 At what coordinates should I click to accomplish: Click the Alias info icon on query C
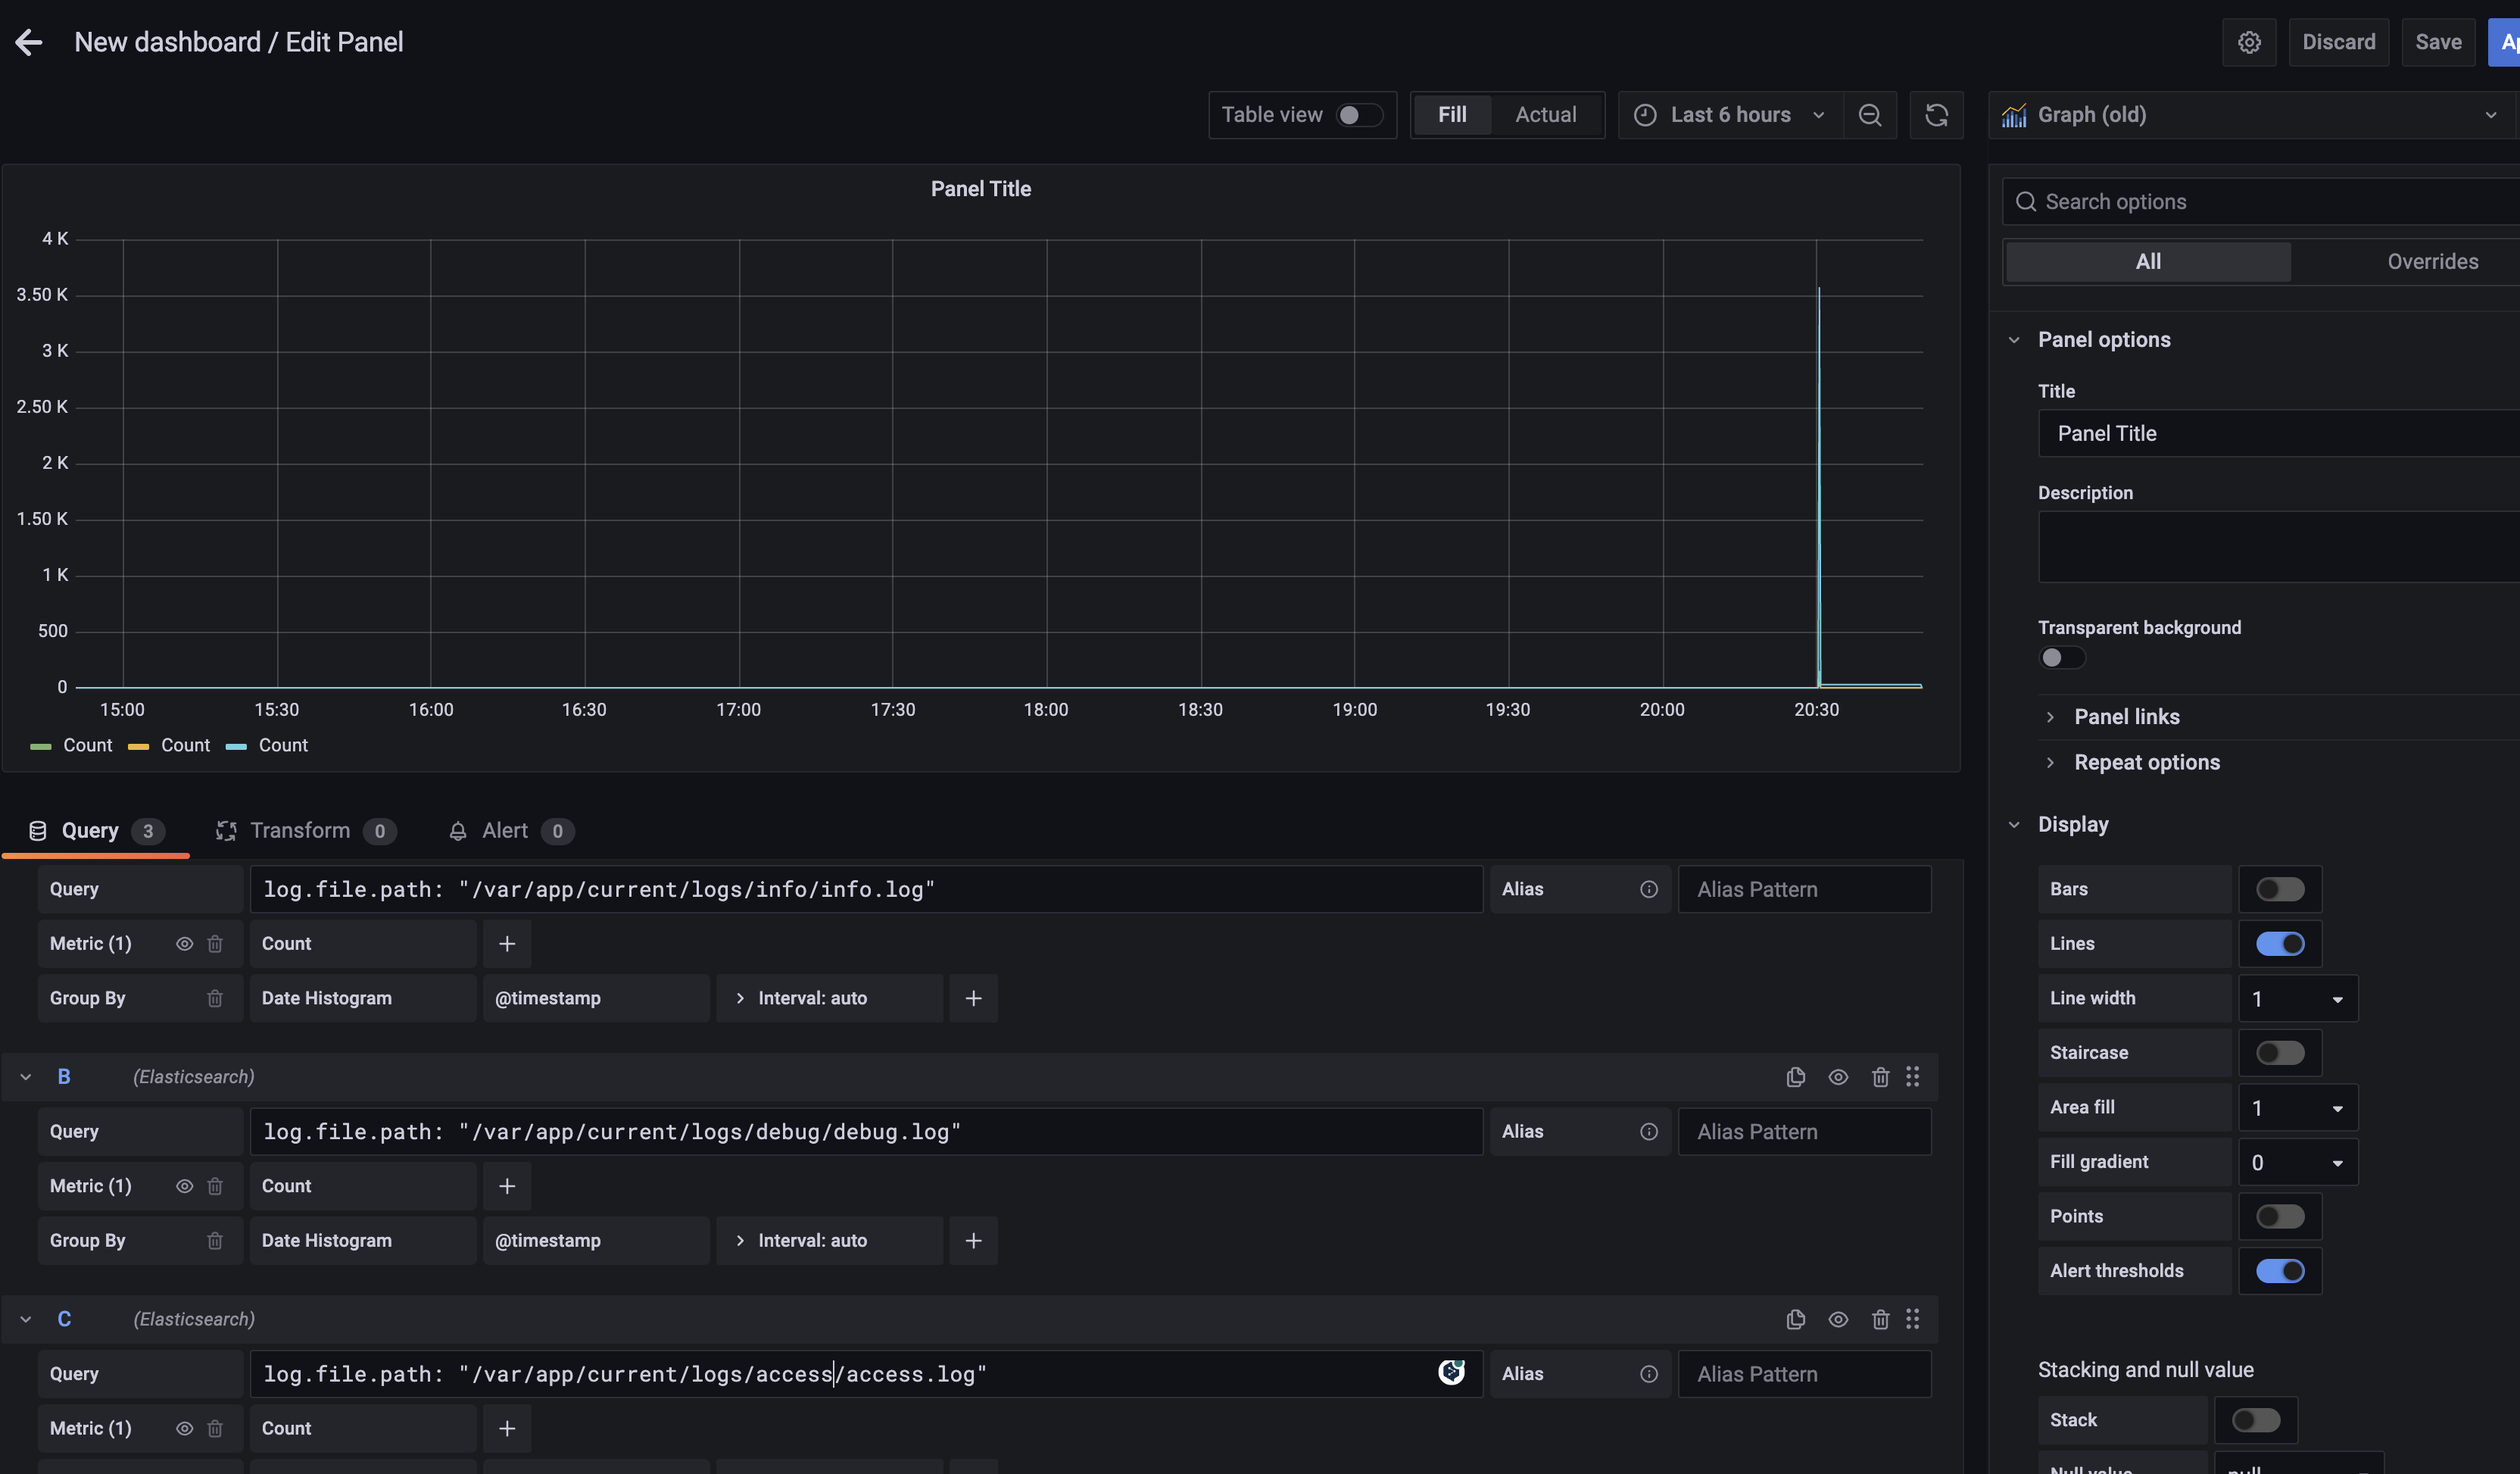click(x=1648, y=1374)
